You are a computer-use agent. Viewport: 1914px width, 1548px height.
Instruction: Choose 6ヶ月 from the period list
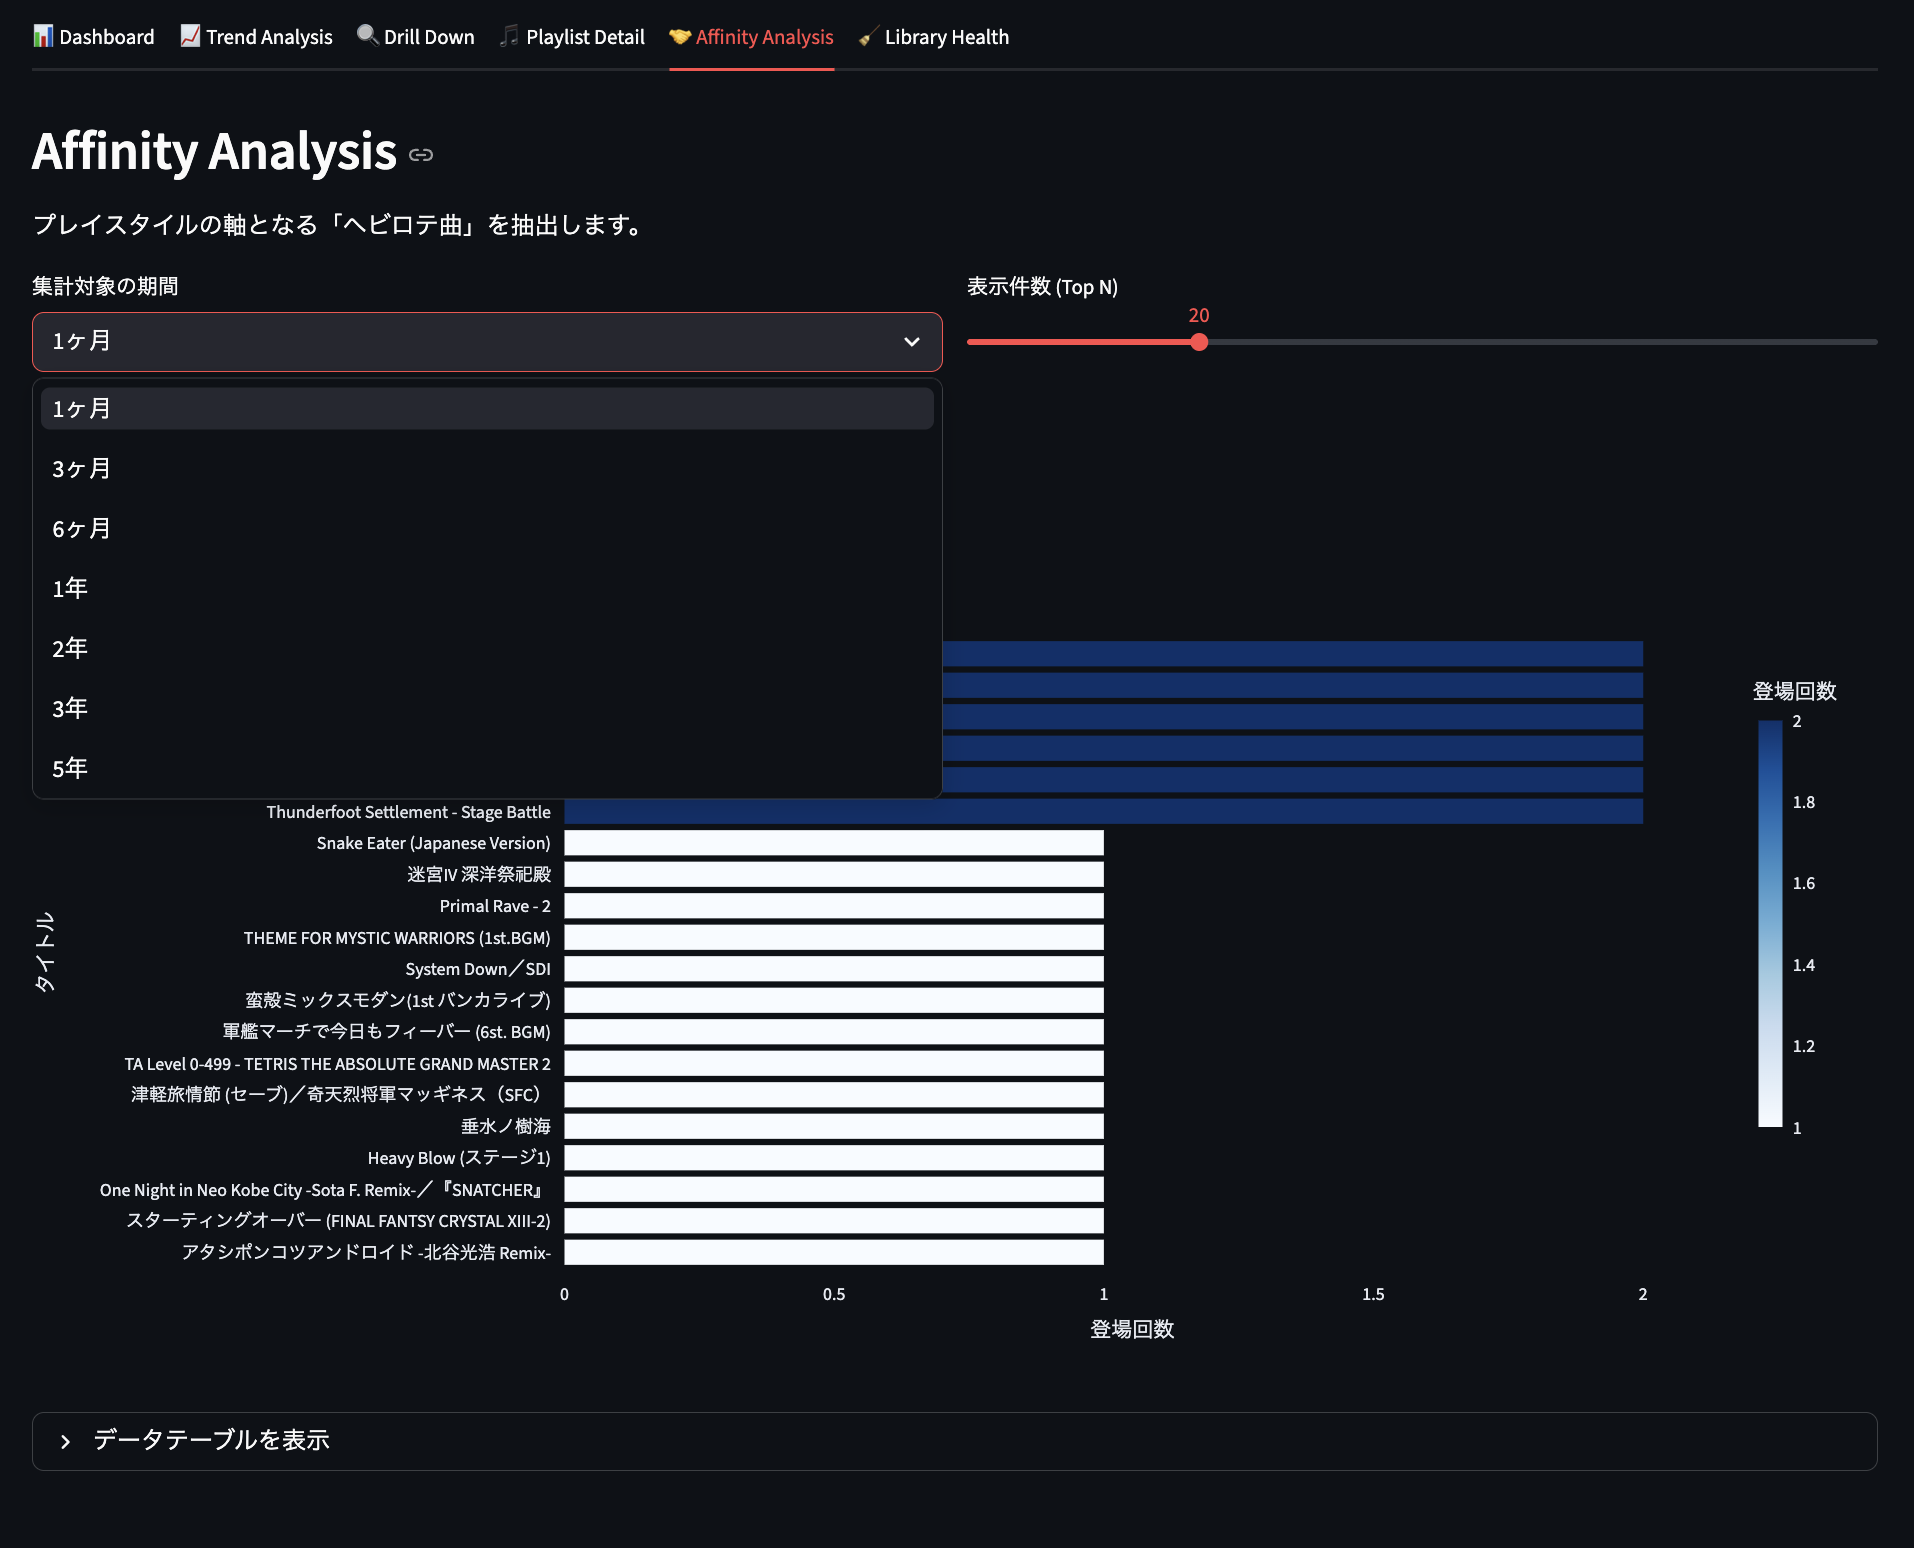pyautogui.click(x=82, y=529)
